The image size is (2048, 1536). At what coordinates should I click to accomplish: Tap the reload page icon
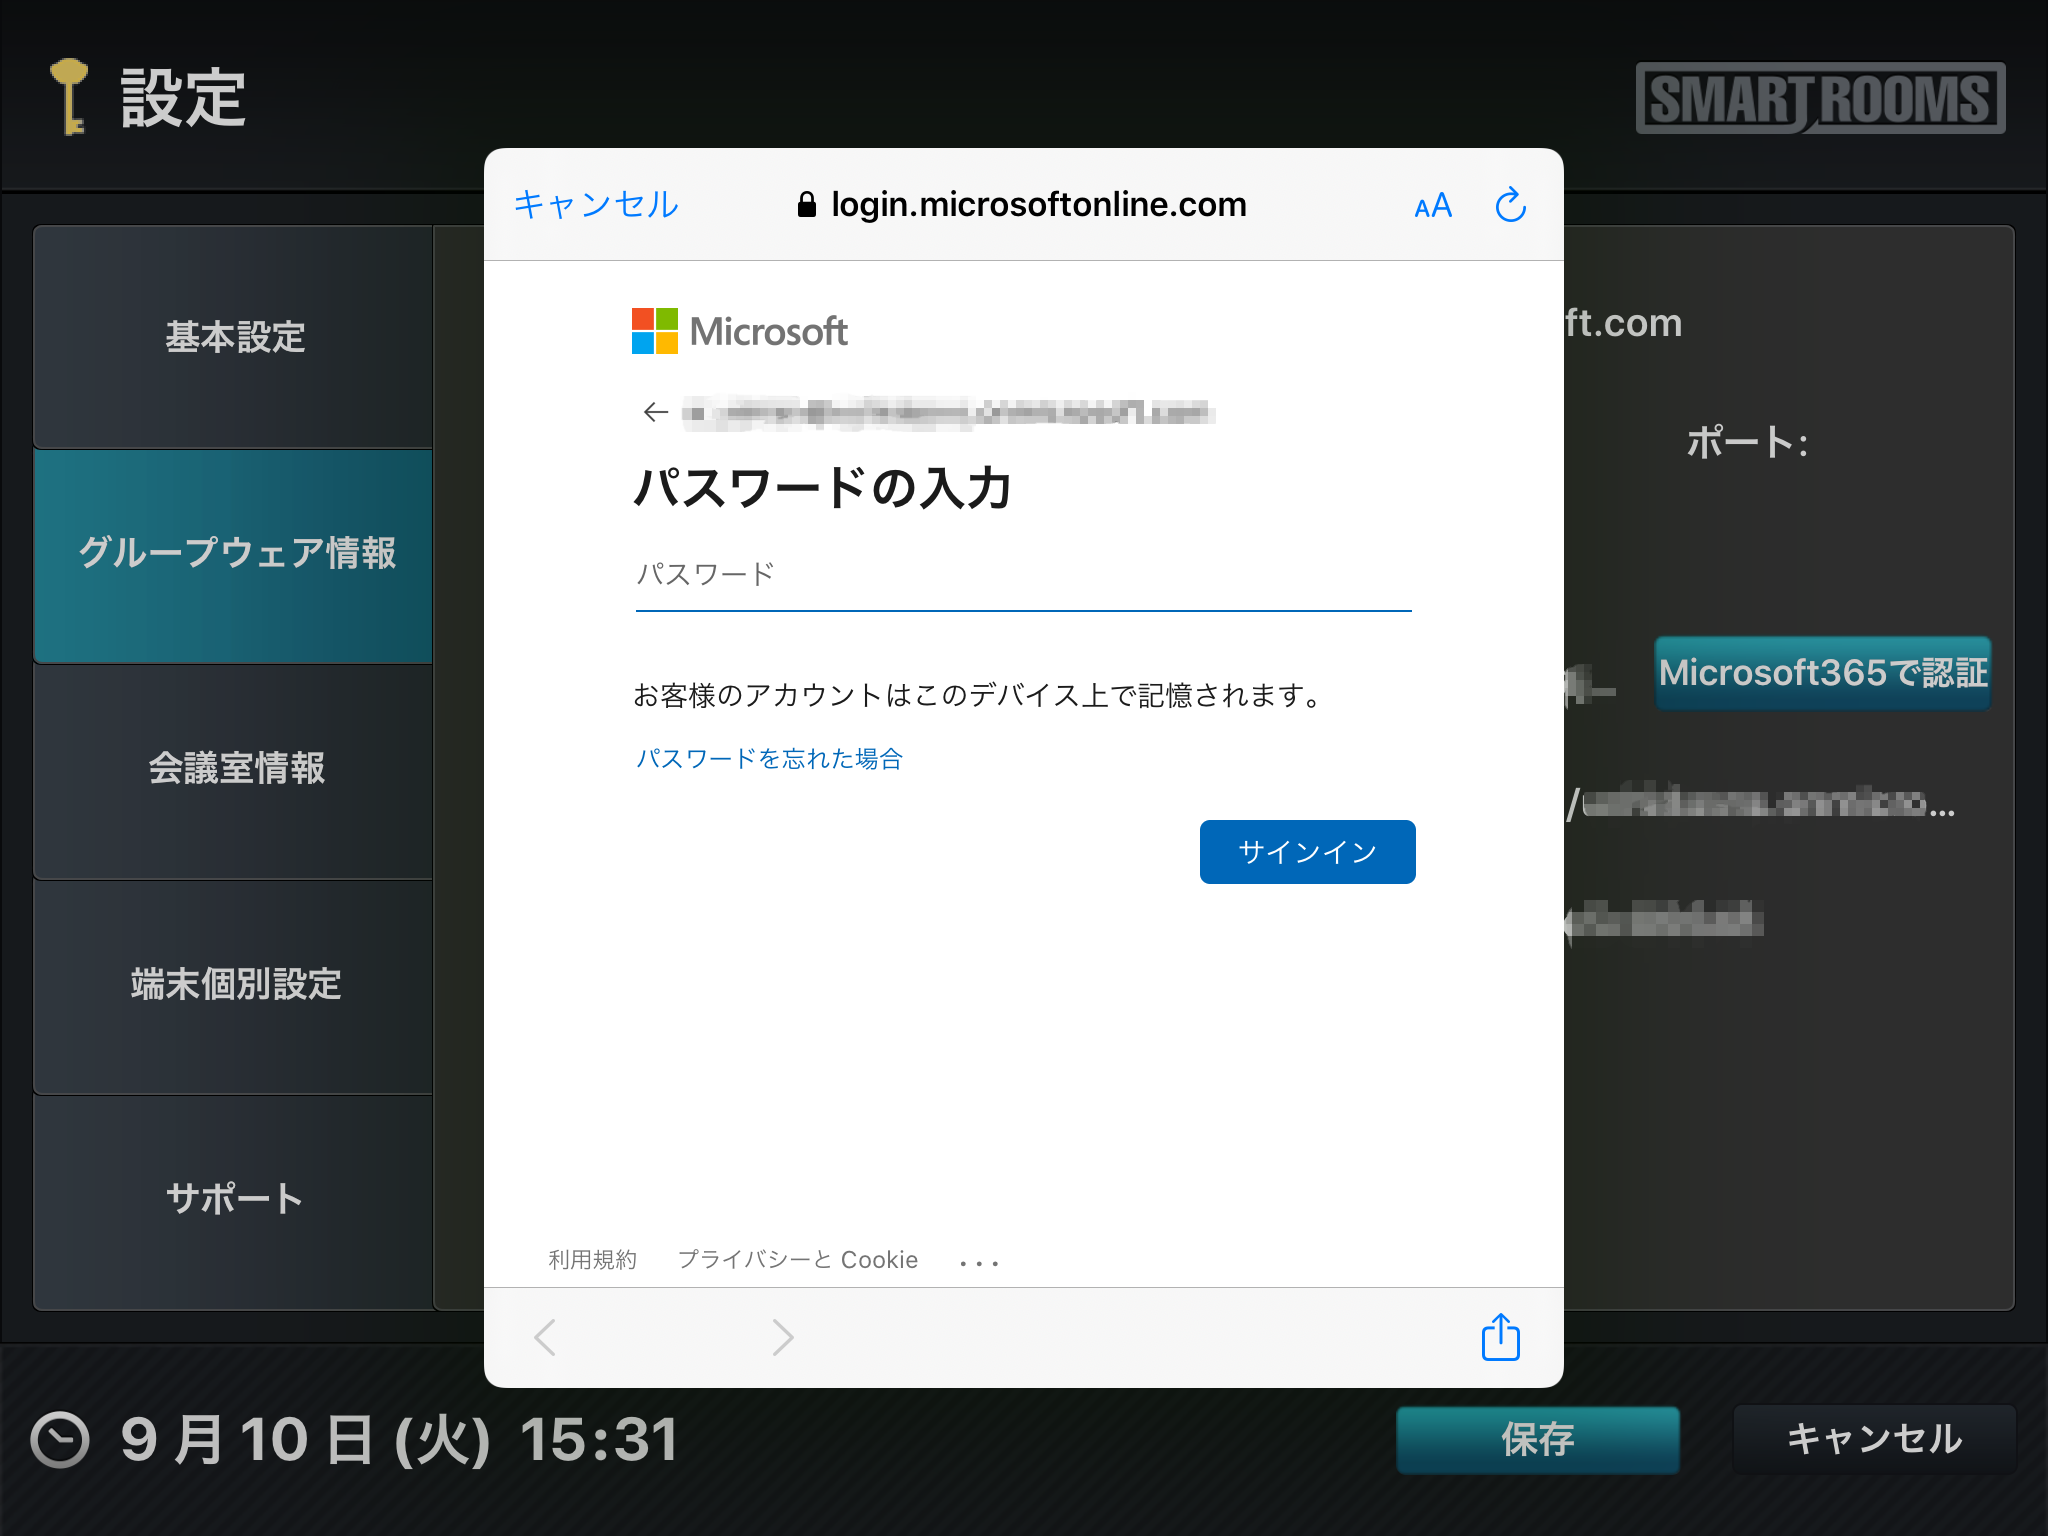point(1509,205)
